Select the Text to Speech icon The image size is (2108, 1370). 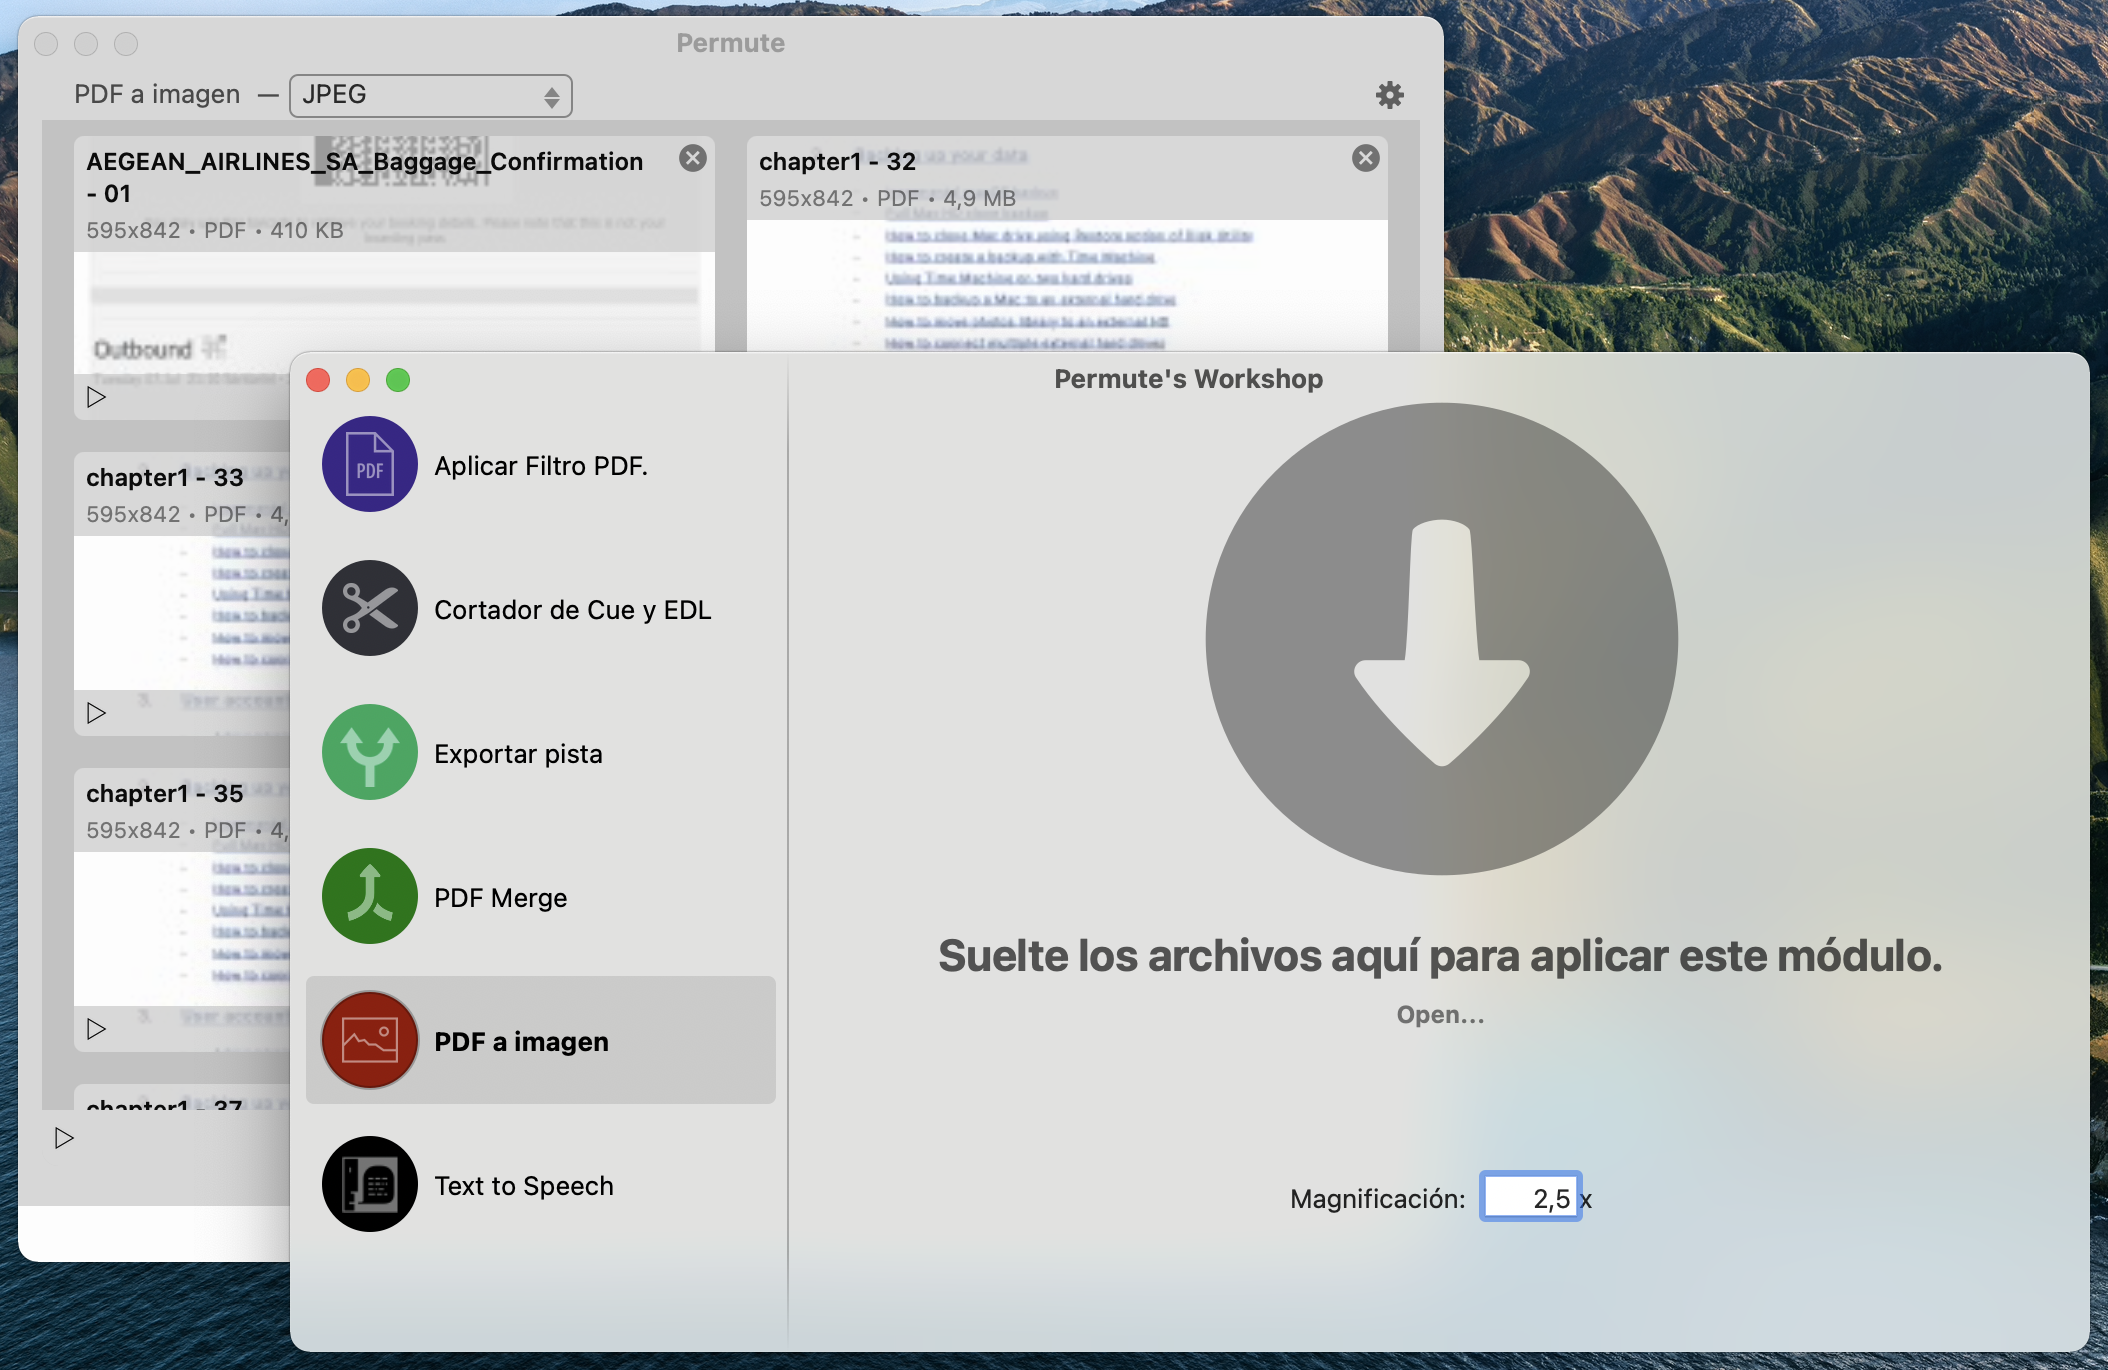click(370, 1184)
